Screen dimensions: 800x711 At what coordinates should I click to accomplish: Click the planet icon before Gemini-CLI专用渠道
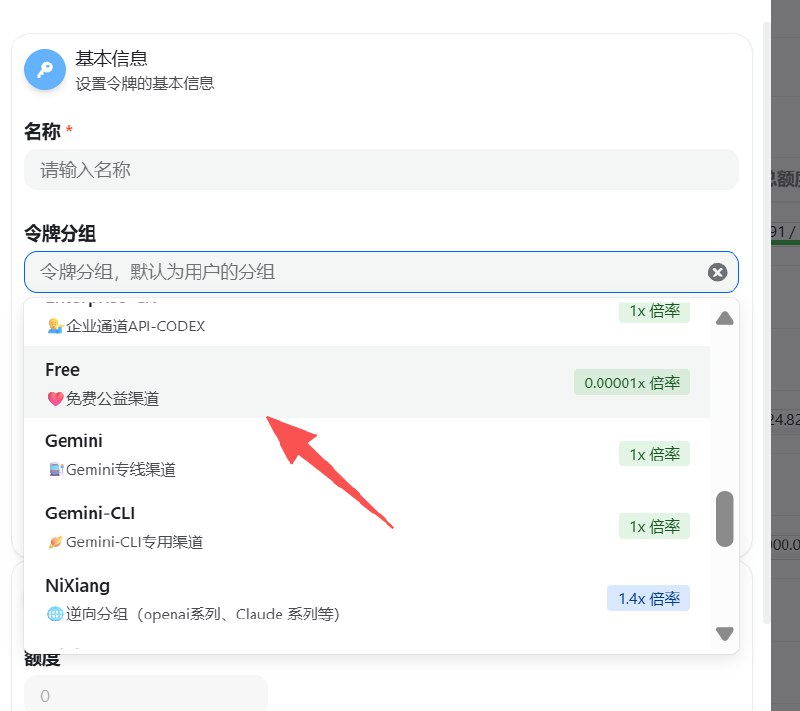coord(55,542)
